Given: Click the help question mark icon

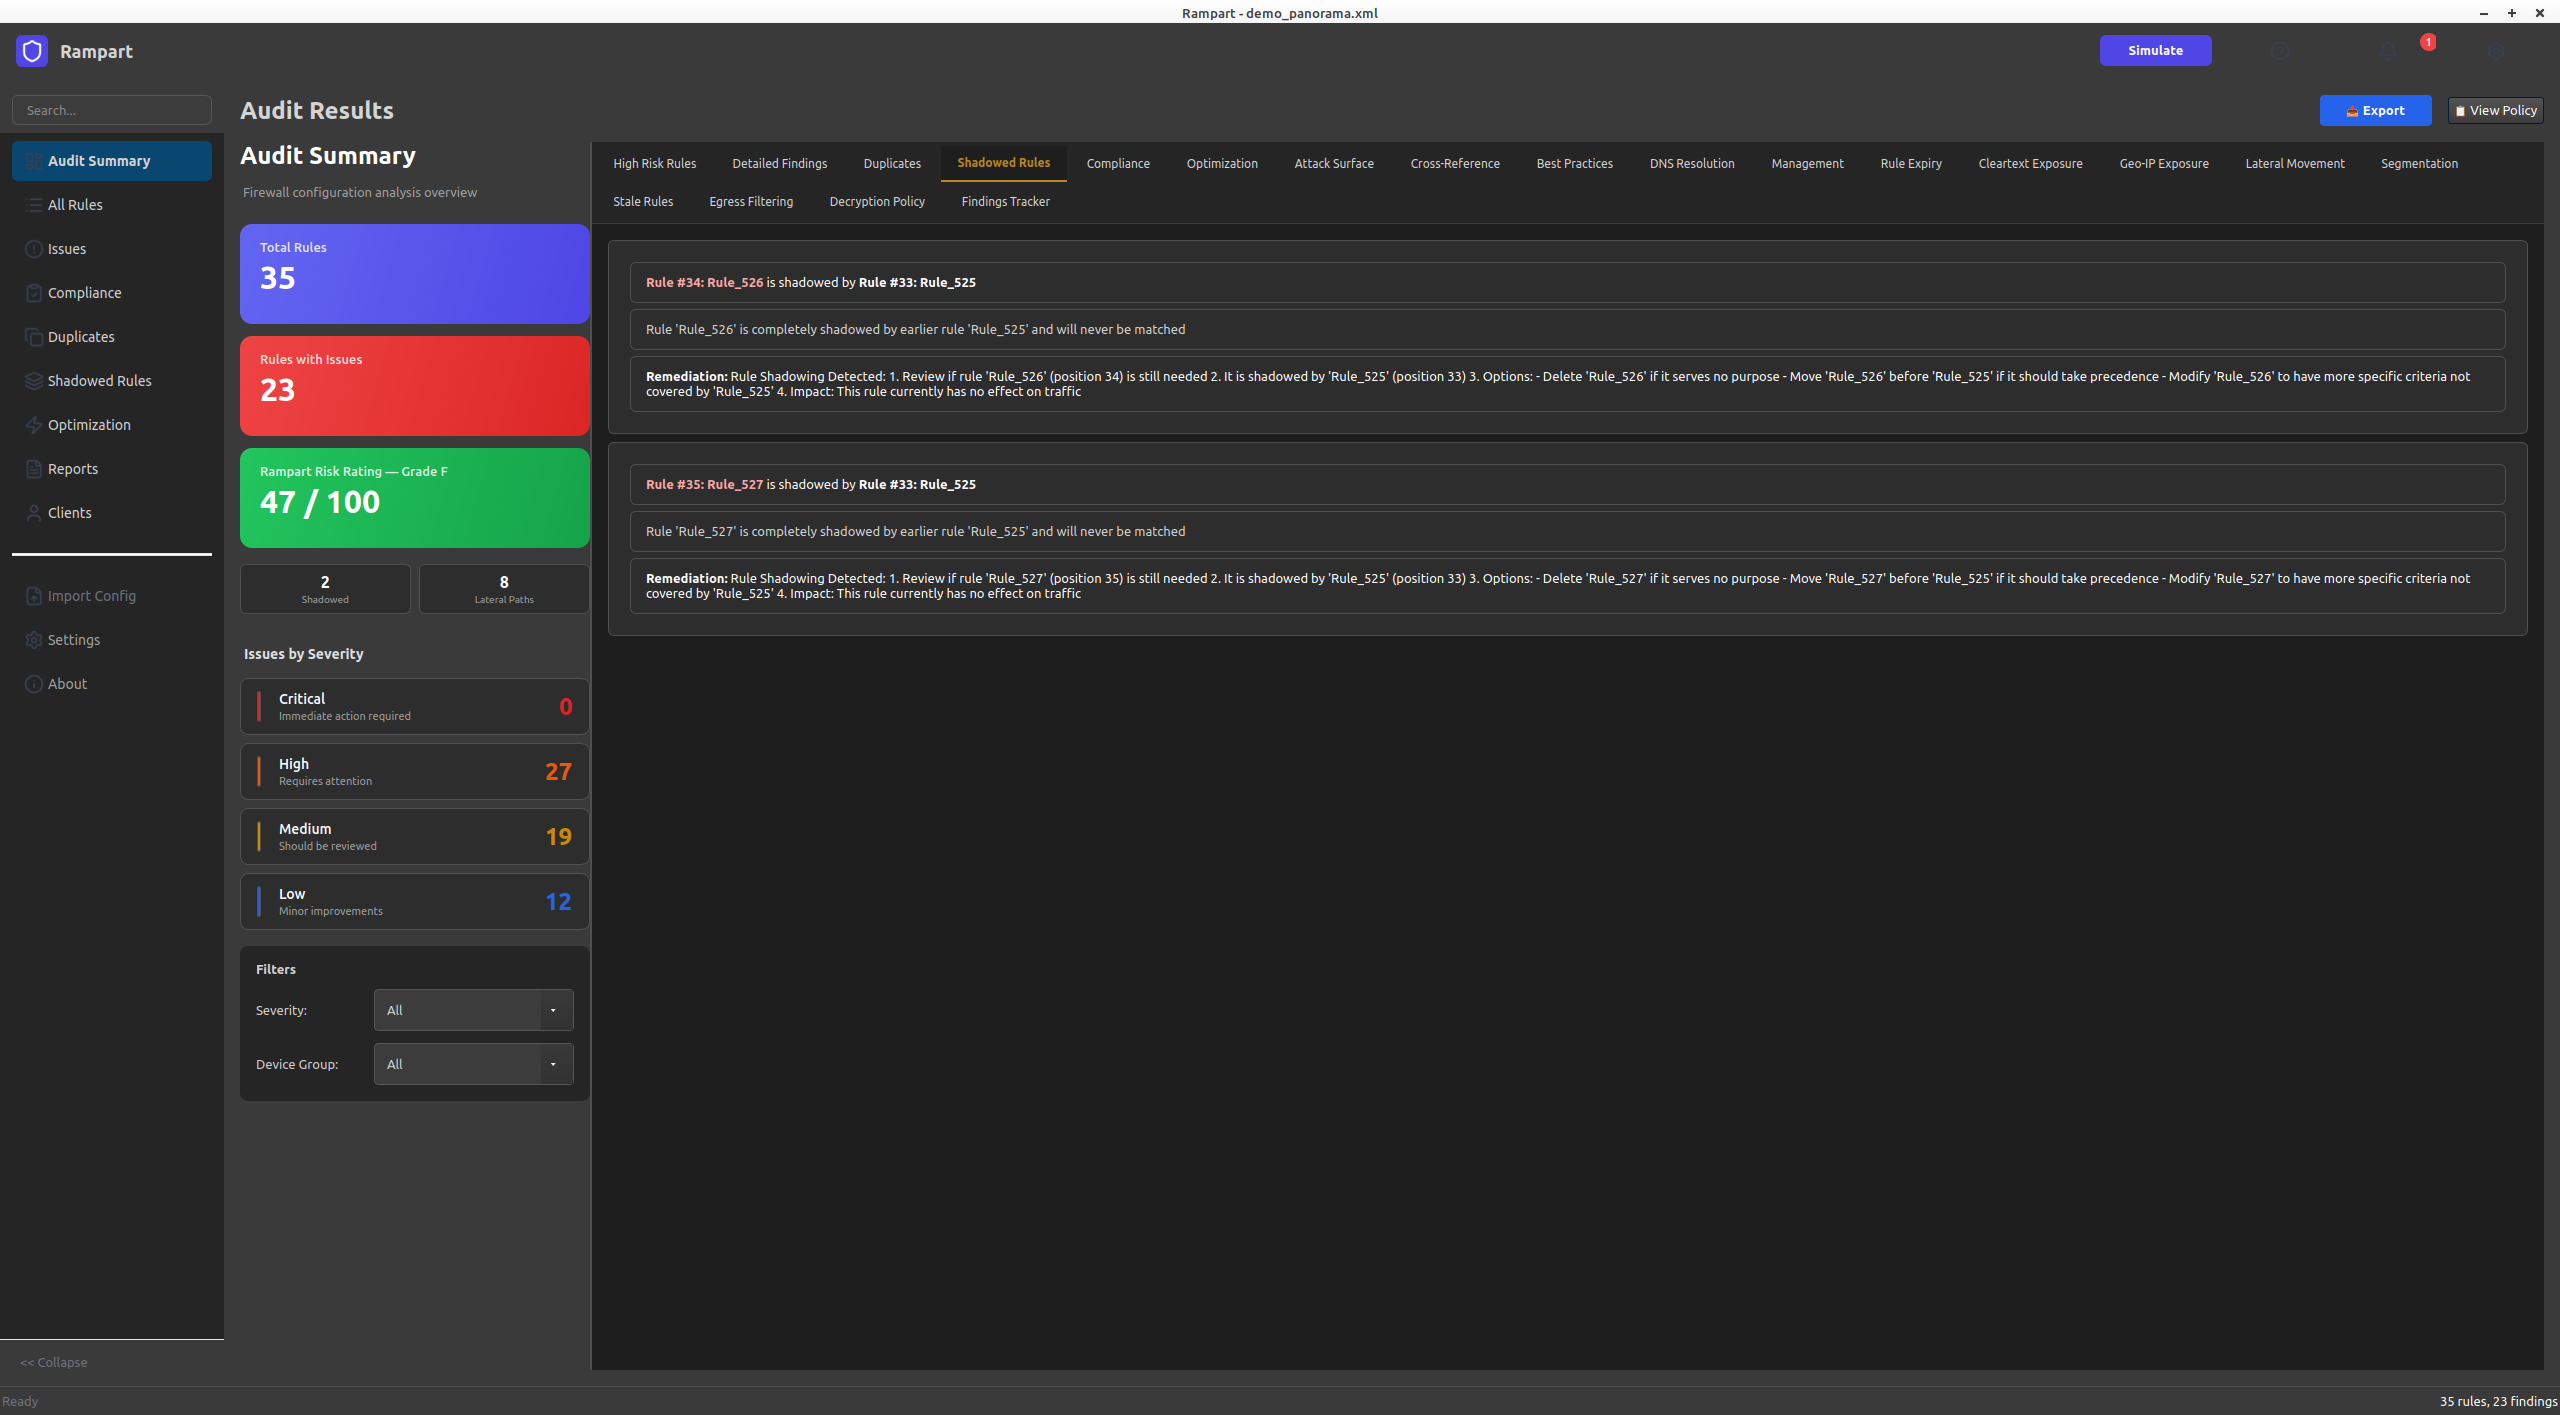Looking at the screenshot, I should (2279, 51).
